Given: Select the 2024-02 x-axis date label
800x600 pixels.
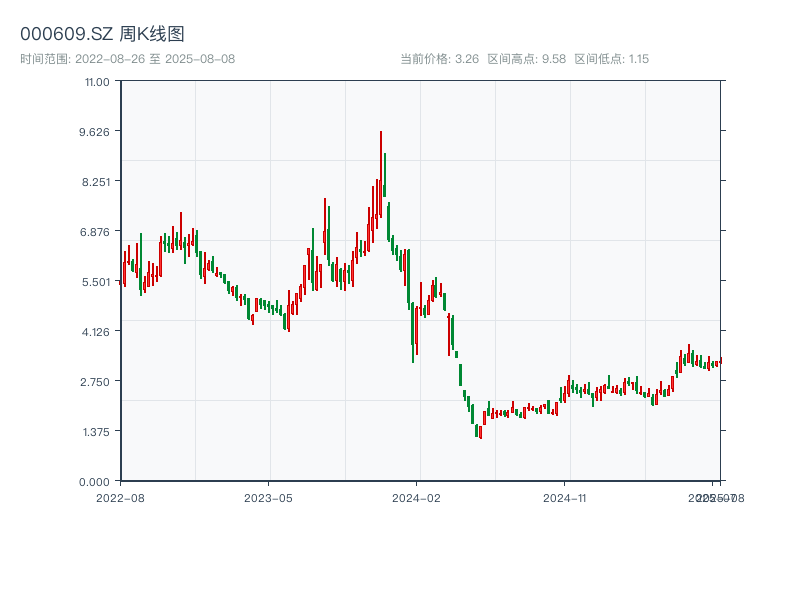Looking at the screenshot, I should 417,497.
